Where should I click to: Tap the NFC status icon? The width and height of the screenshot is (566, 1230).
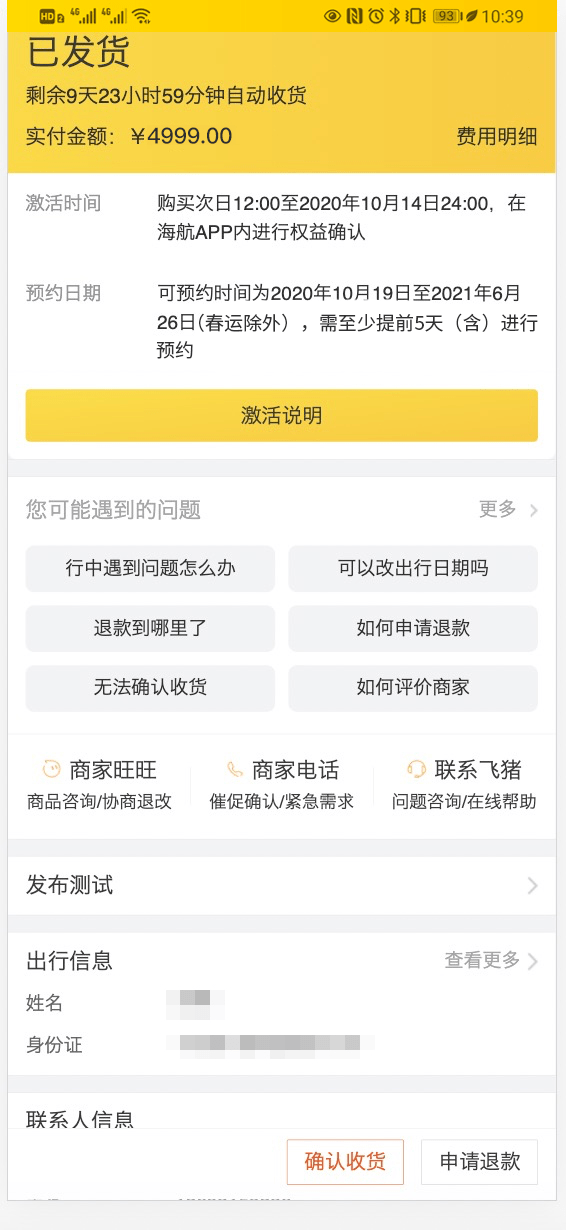354,16
